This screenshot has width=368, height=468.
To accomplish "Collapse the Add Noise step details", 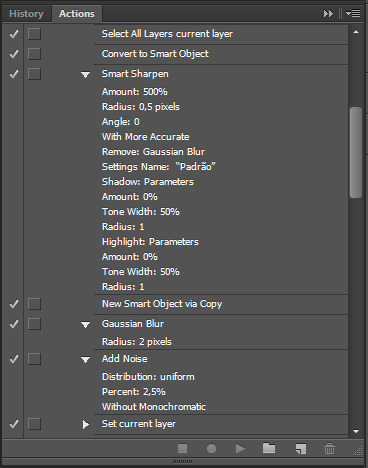I will coord(86,360).
